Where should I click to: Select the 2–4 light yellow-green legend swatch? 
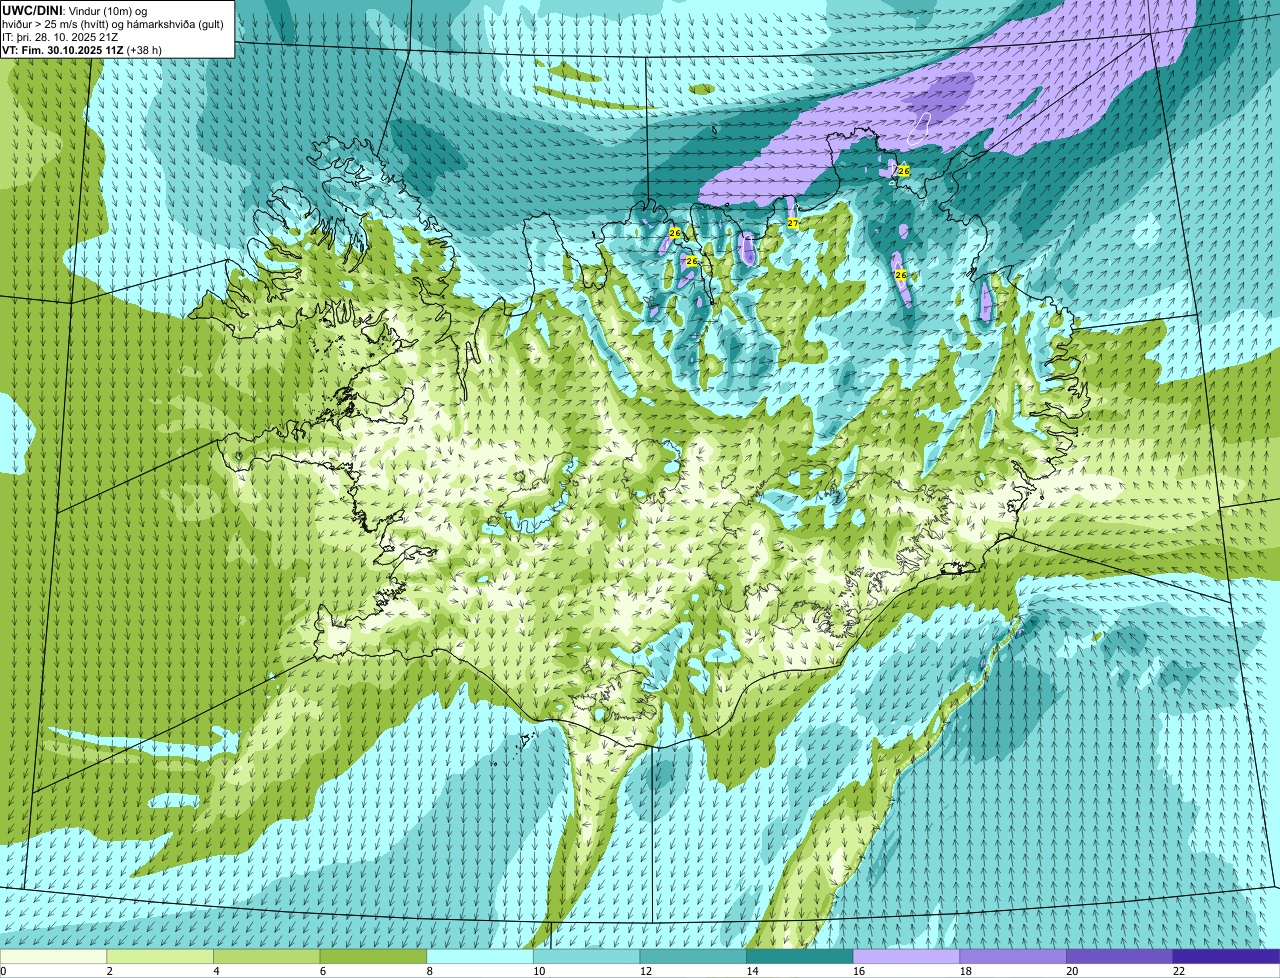click(x=160, y=956)
